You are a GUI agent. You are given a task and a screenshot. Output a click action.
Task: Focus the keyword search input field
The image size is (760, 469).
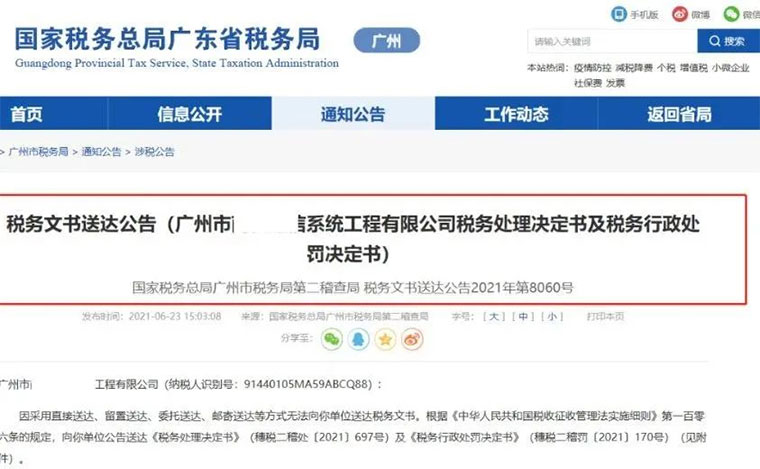(x=612, y=41)
